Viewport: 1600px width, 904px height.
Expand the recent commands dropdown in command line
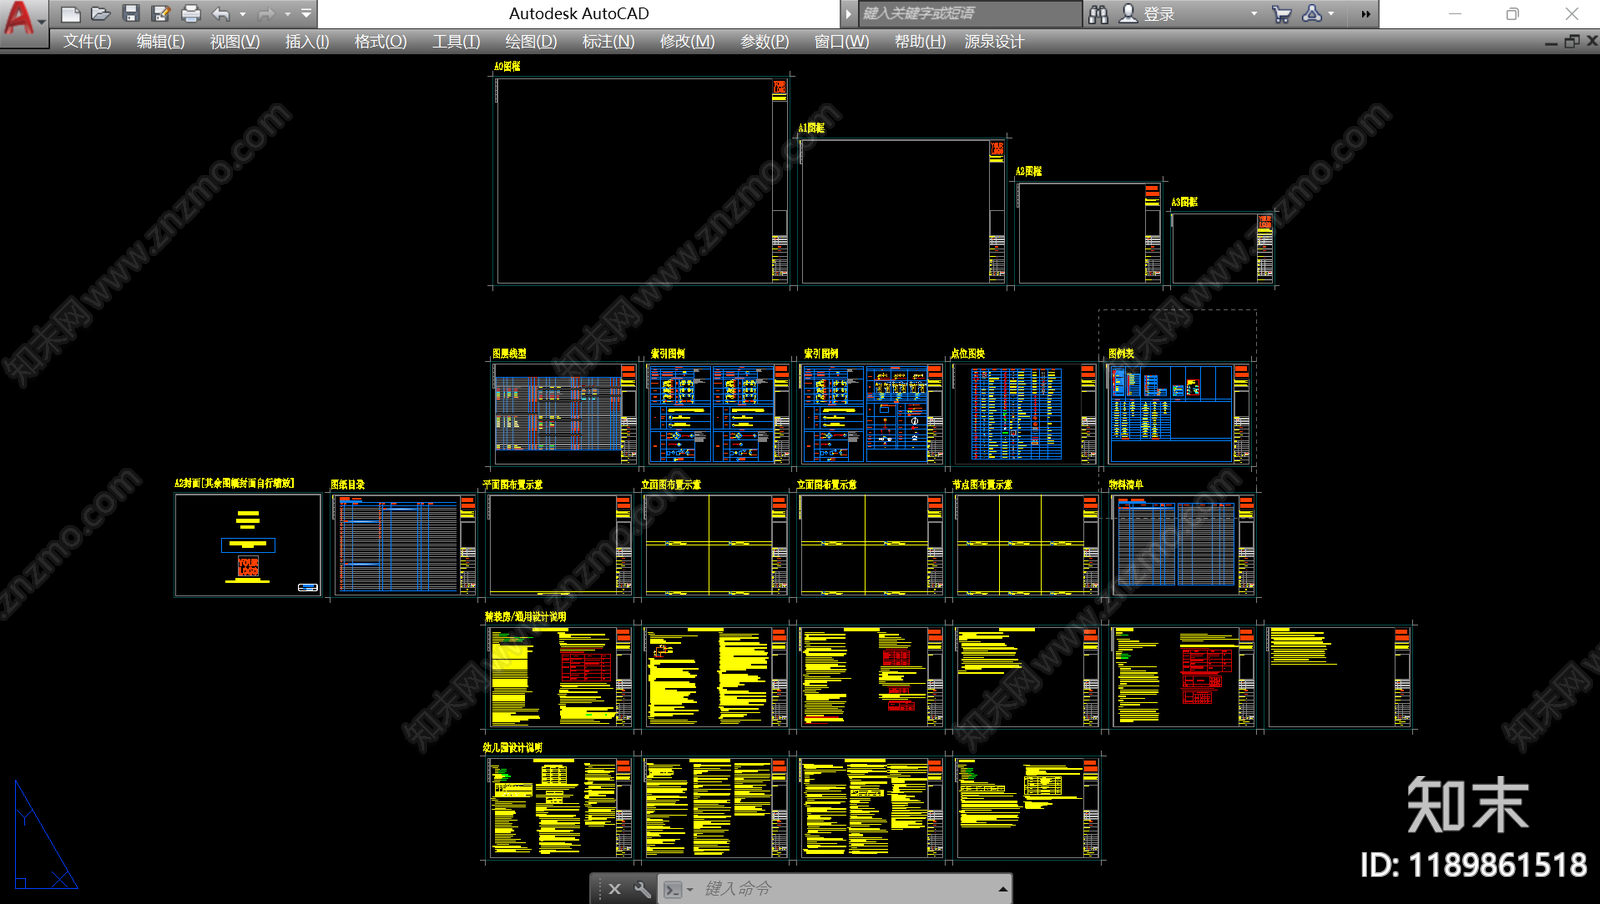pyautogui.click(x=690, y=889)
